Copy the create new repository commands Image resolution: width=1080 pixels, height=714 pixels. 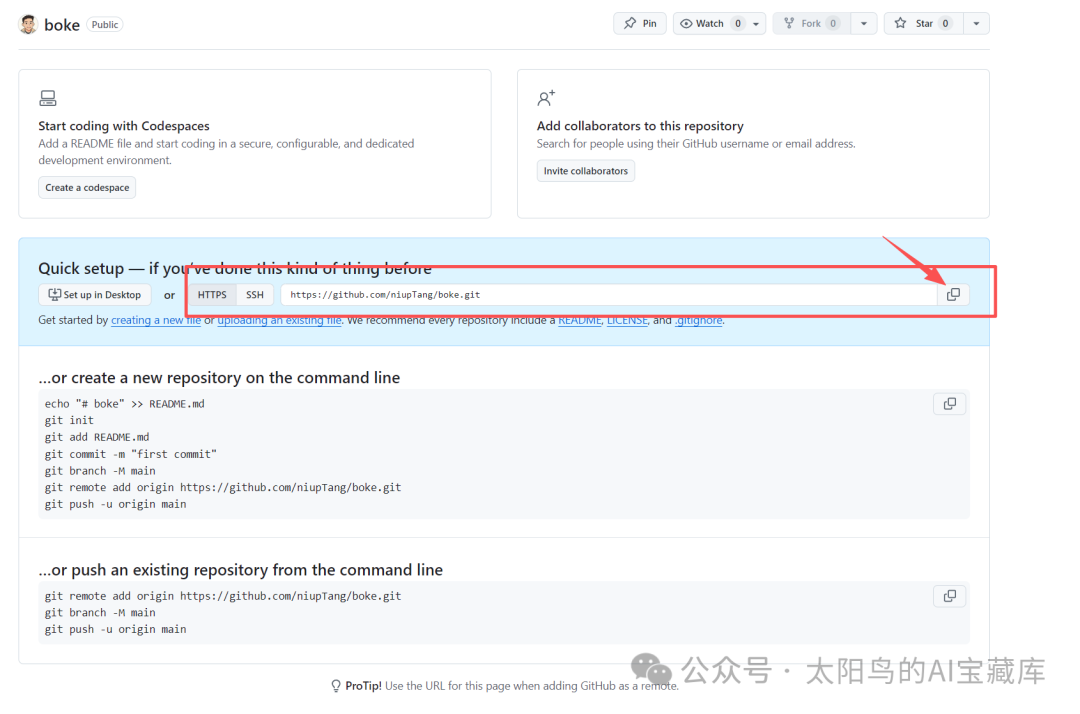click(950, 404)
